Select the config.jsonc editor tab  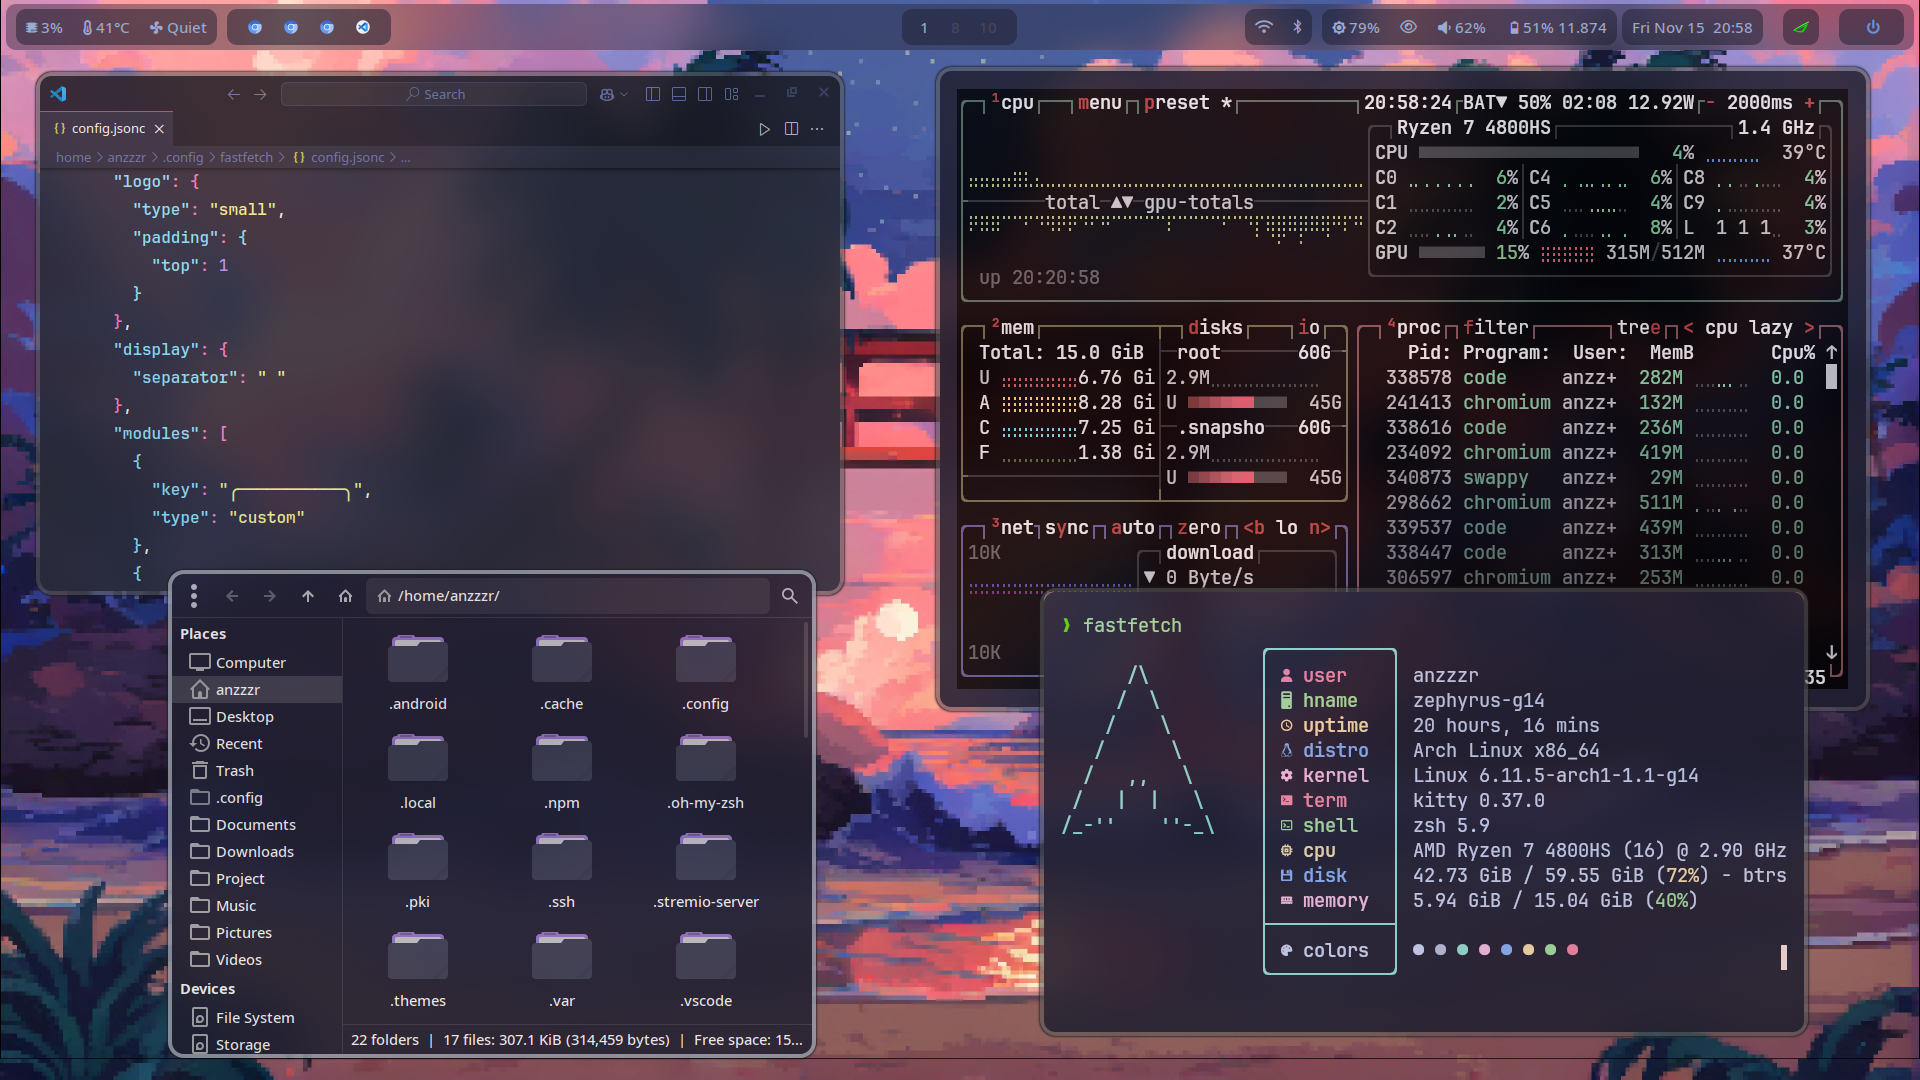pos(108,128)
